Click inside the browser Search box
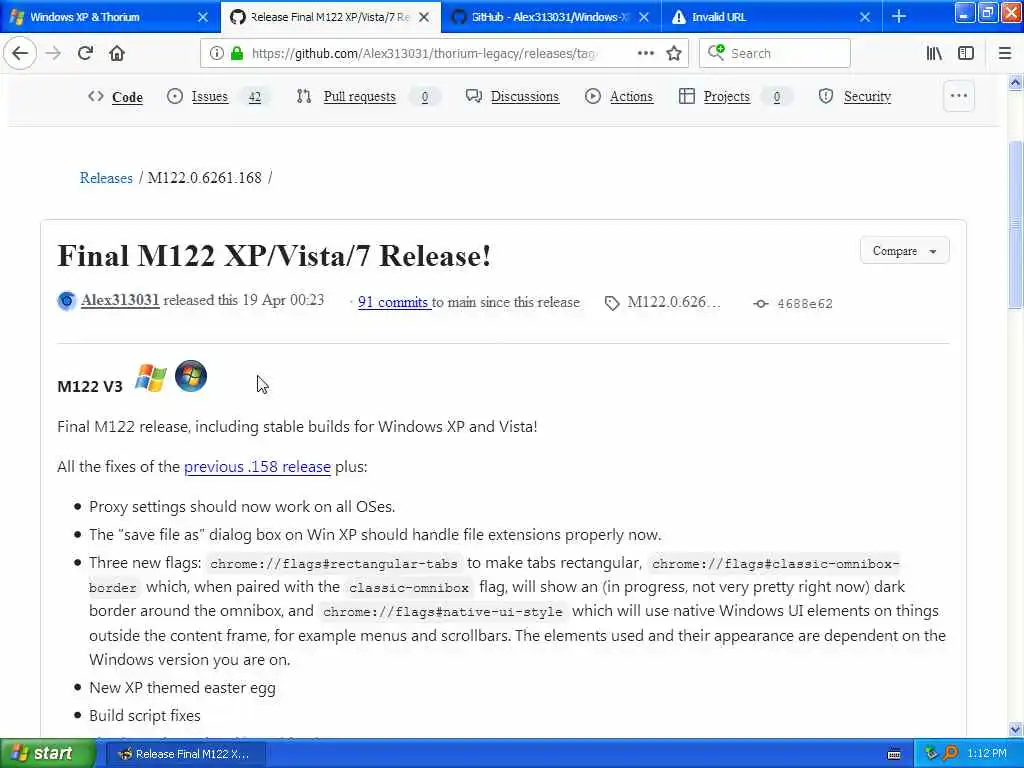The width and height of the screenshot is (1024, 768). point(775,53)
